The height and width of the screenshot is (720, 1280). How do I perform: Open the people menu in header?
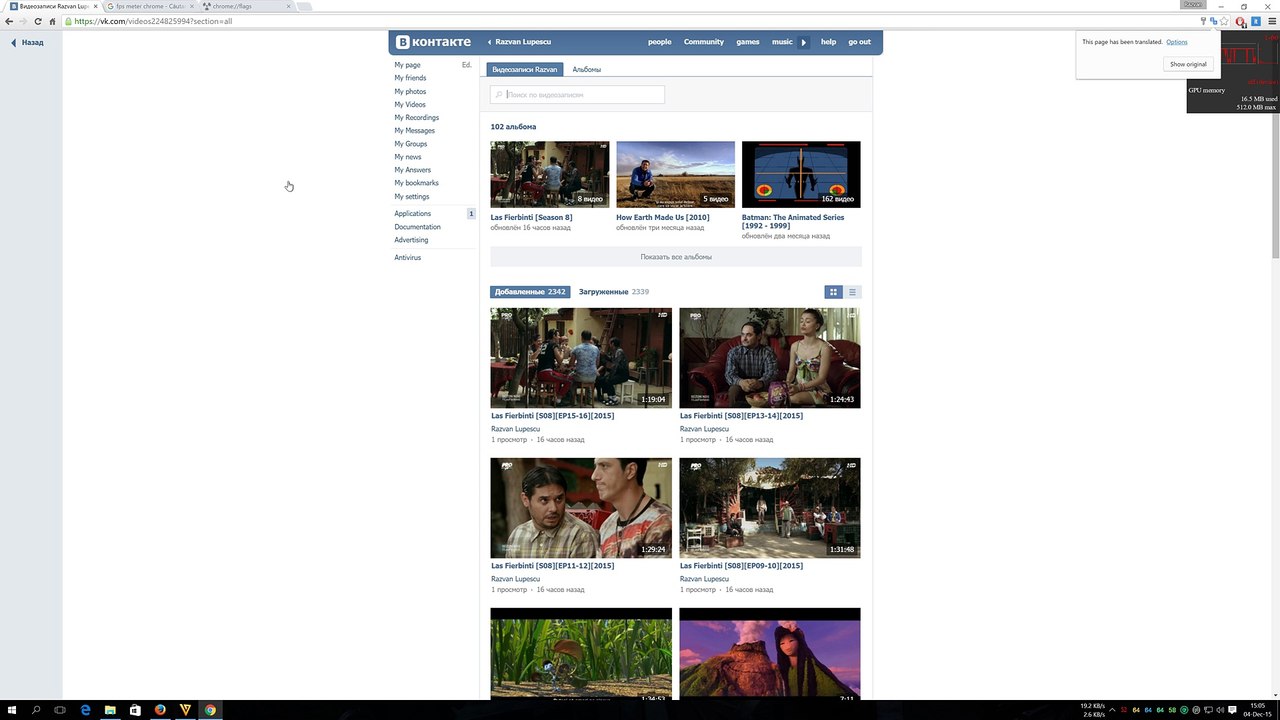pos(660,42)
